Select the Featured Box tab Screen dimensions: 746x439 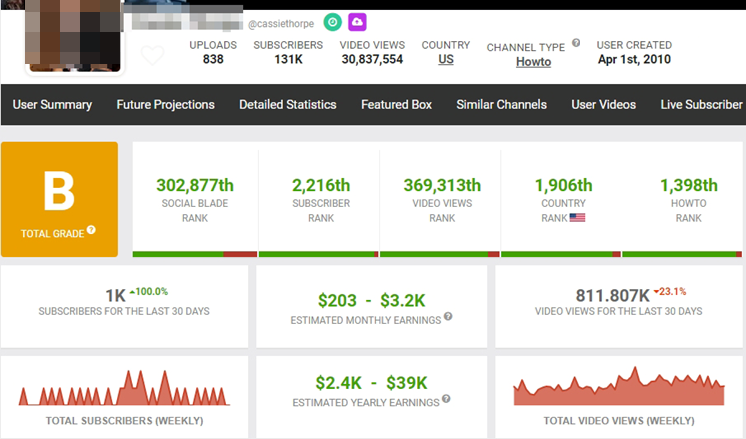point(396,104)
